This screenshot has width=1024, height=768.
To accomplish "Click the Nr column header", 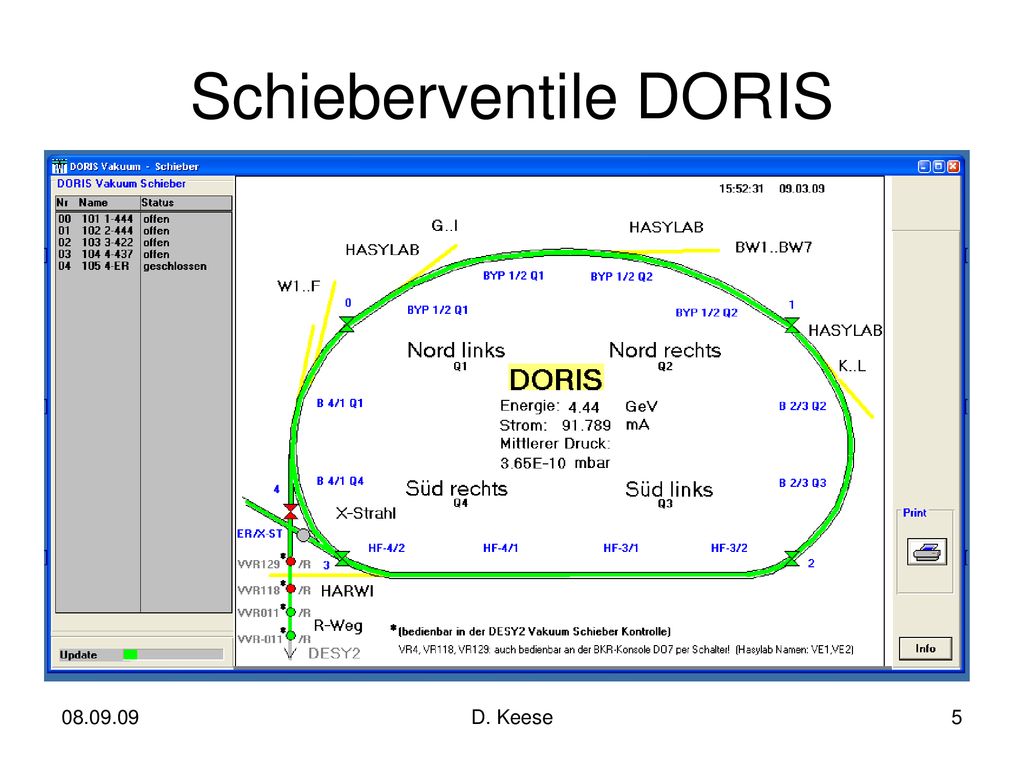I will pyautogui.click(x=63, y=202).
